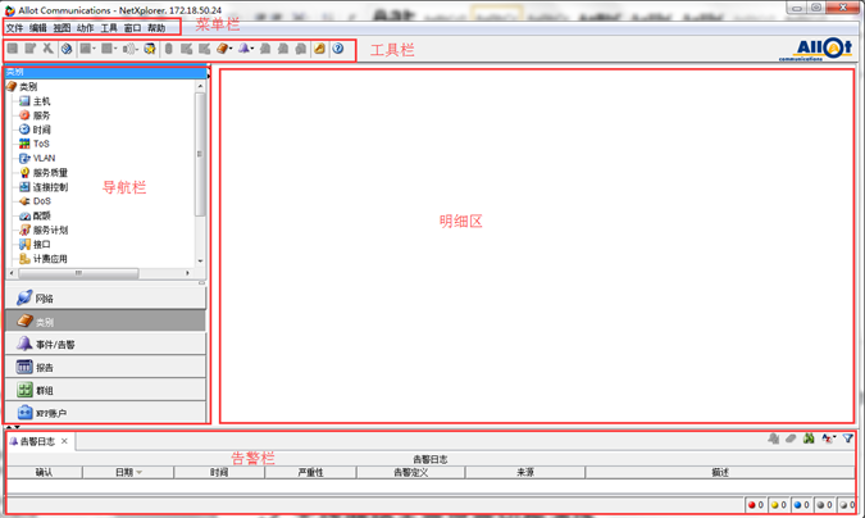Viewport: 865px width, 518px height.
Task: Click the 时间 column header in alarm log
Action: click(x=219, y=472)
